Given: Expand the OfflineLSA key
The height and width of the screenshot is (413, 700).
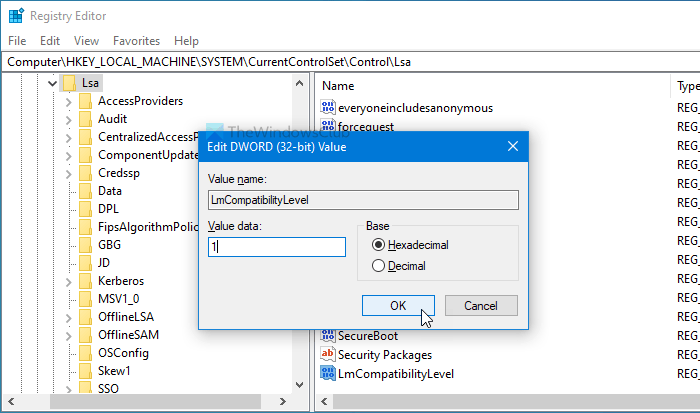Looking at the screenshot, I should (x=68, y=318).
